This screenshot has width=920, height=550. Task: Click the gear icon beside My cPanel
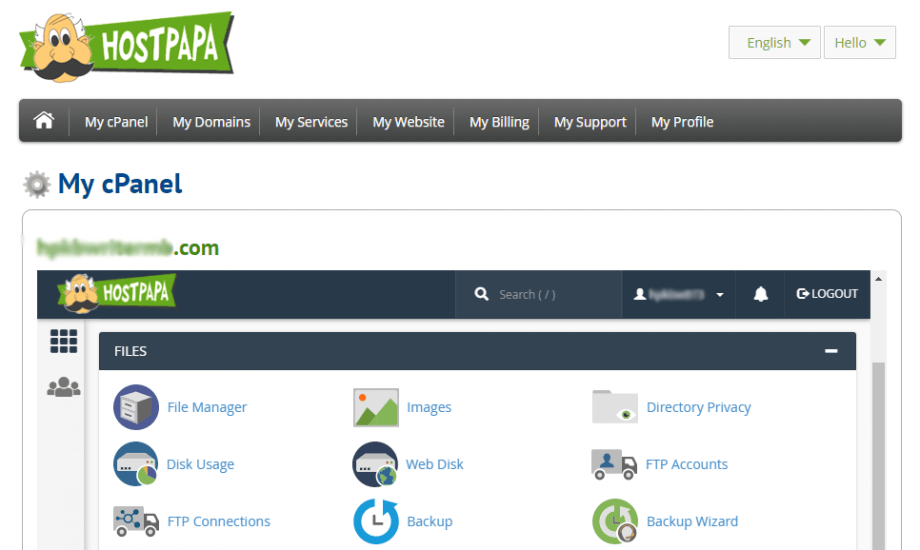coord(37,184)
